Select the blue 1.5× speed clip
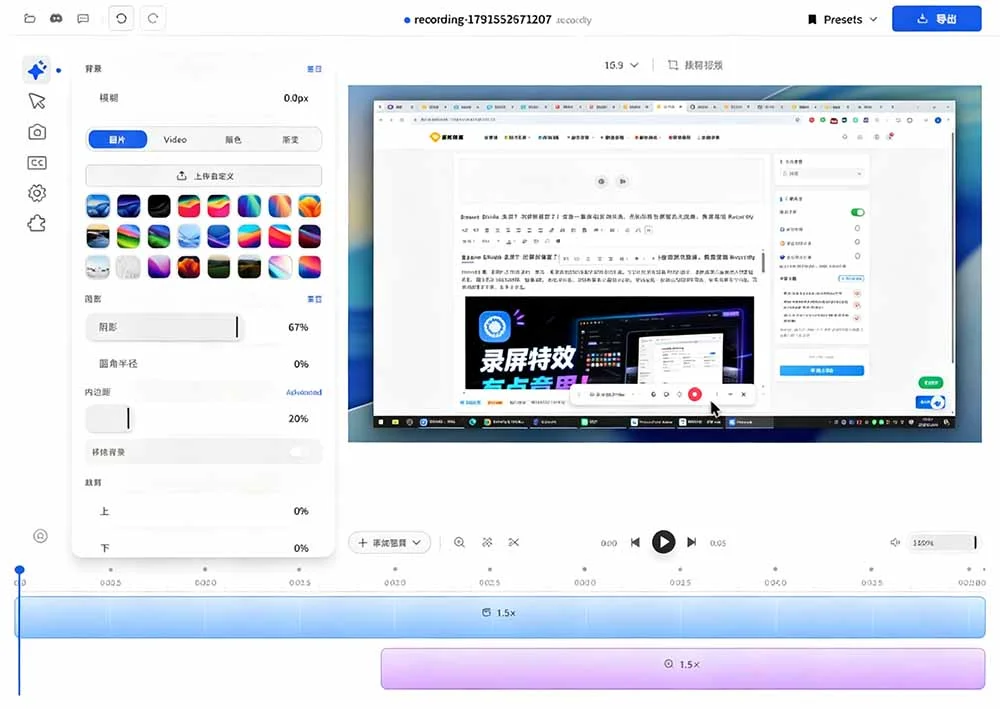Image resolution: width=1000 pixels, height=709 pixels. tap(500, 617)
